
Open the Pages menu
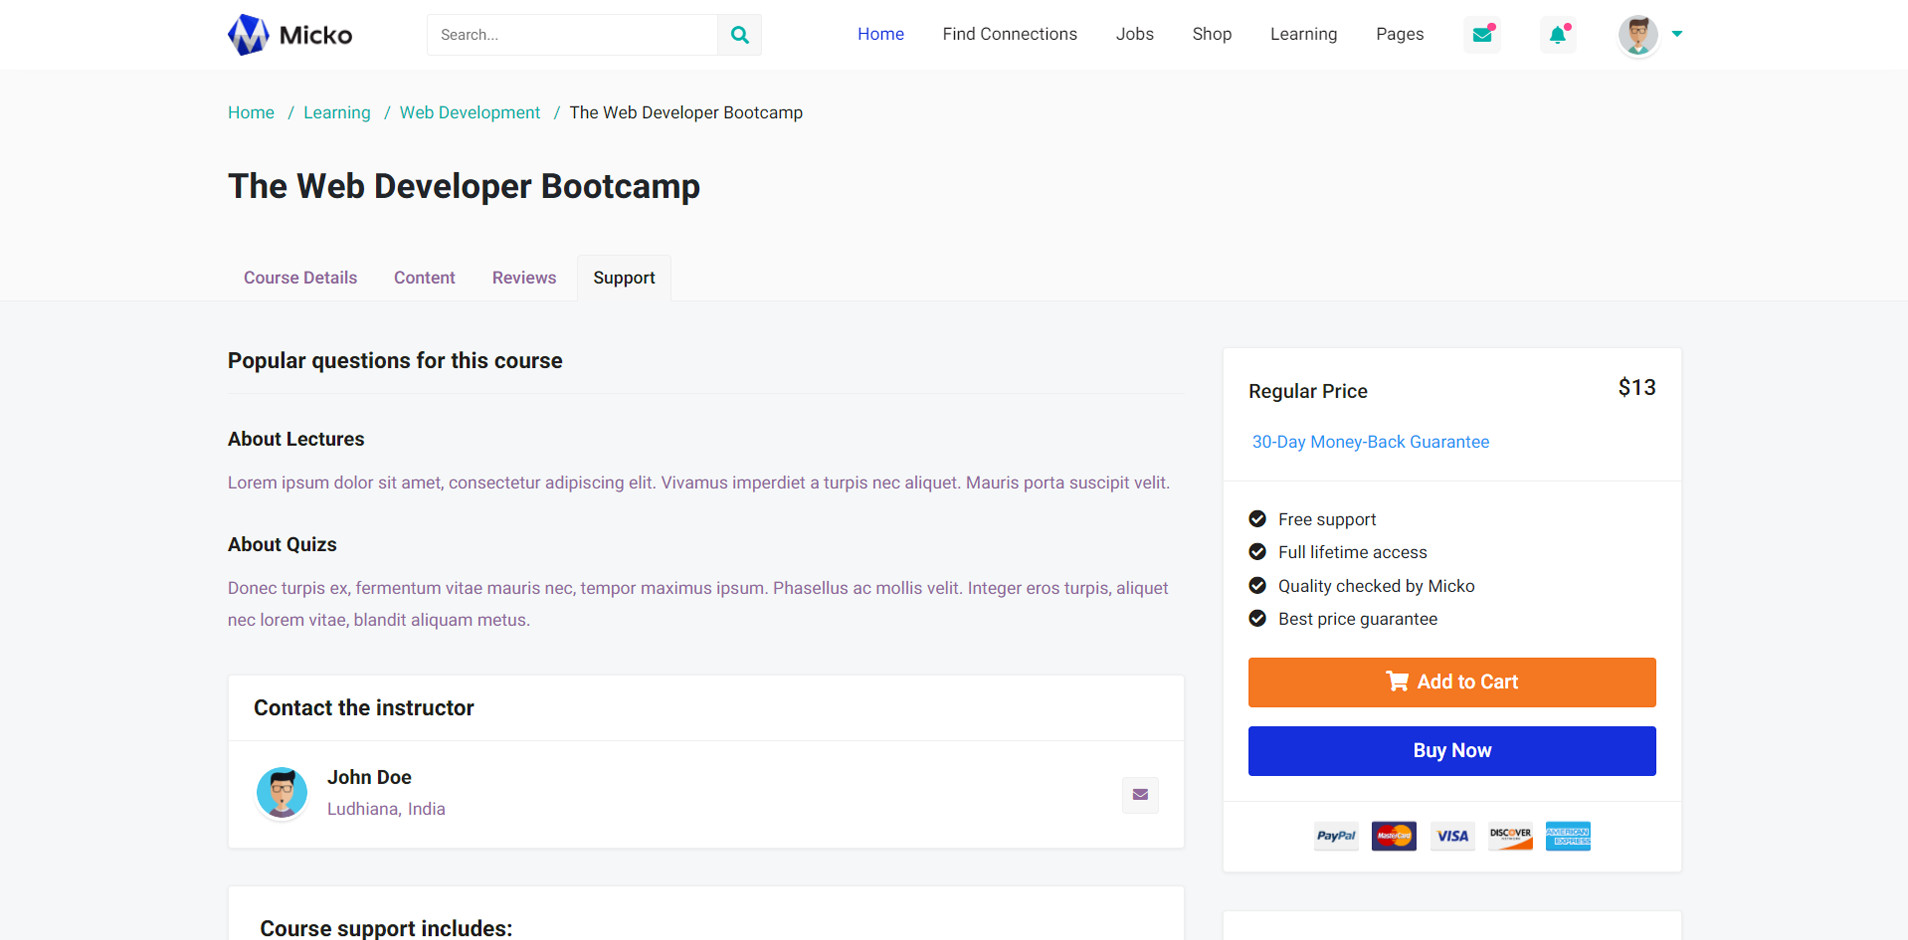tap(1399, 34)
